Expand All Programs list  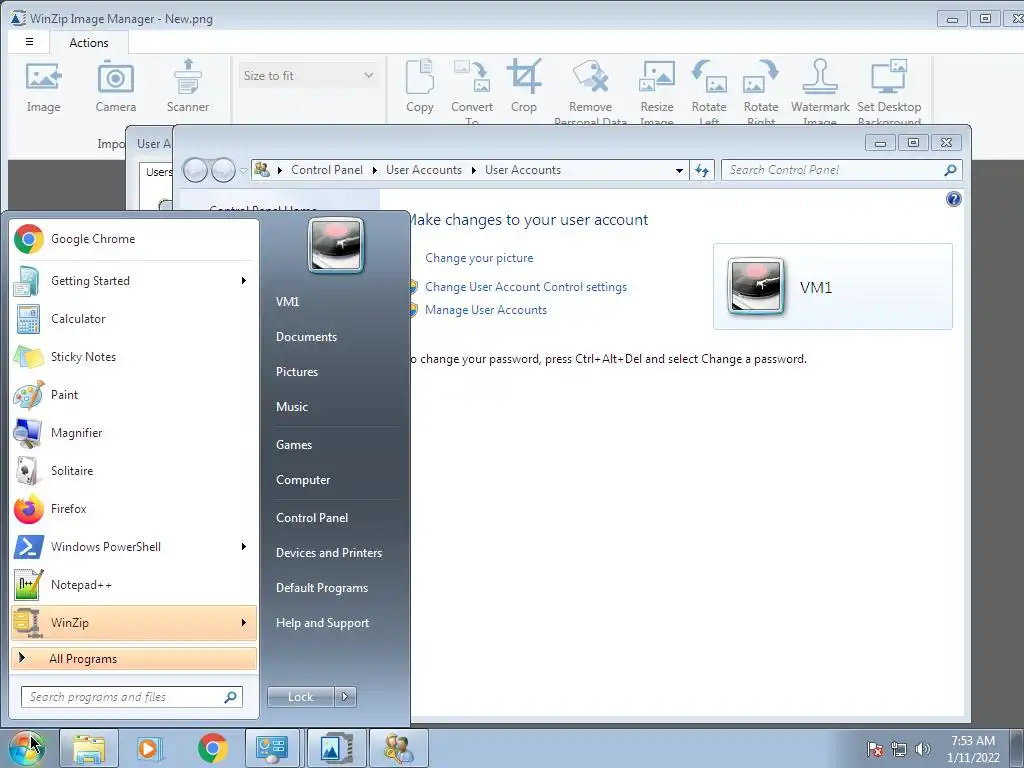click(134, 658)
